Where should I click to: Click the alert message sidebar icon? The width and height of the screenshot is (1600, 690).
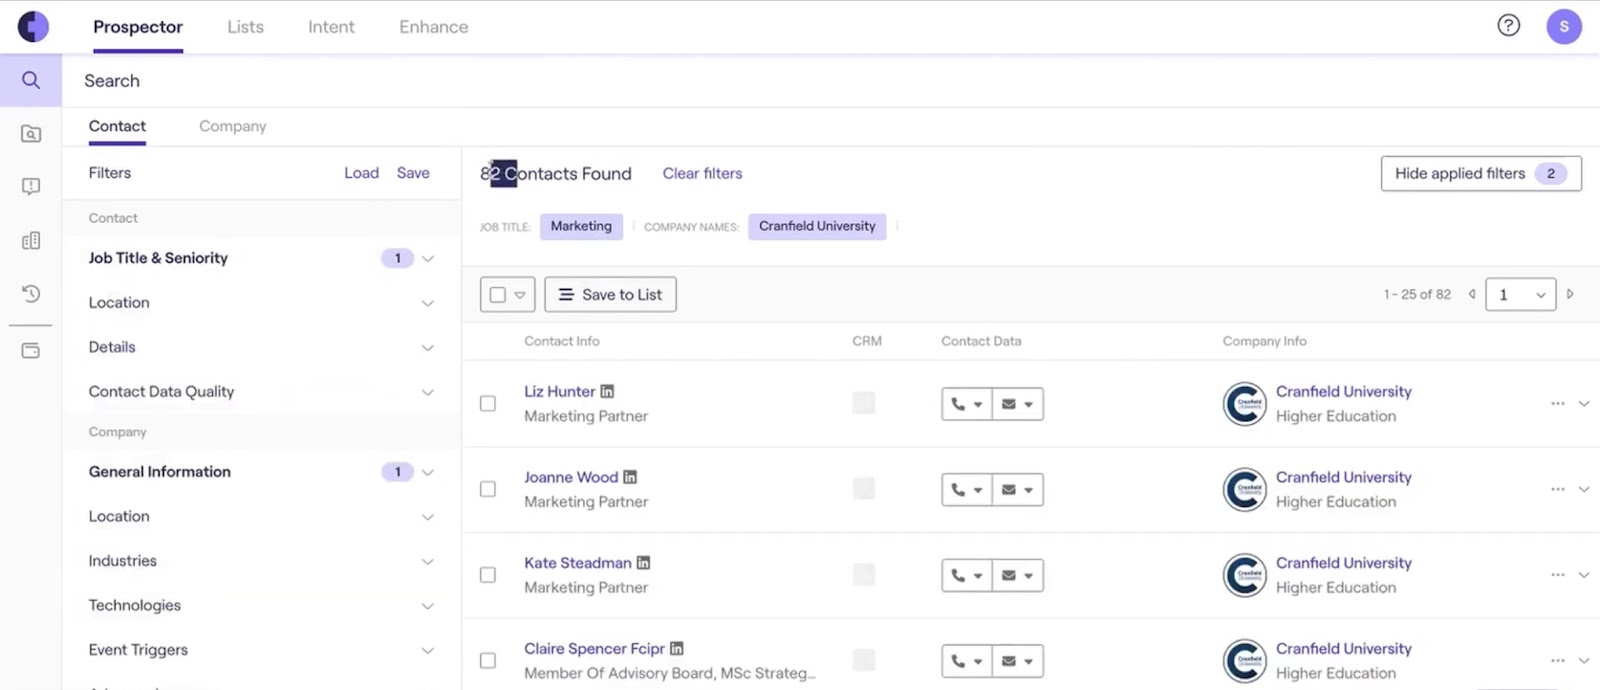tap(31, 187)
